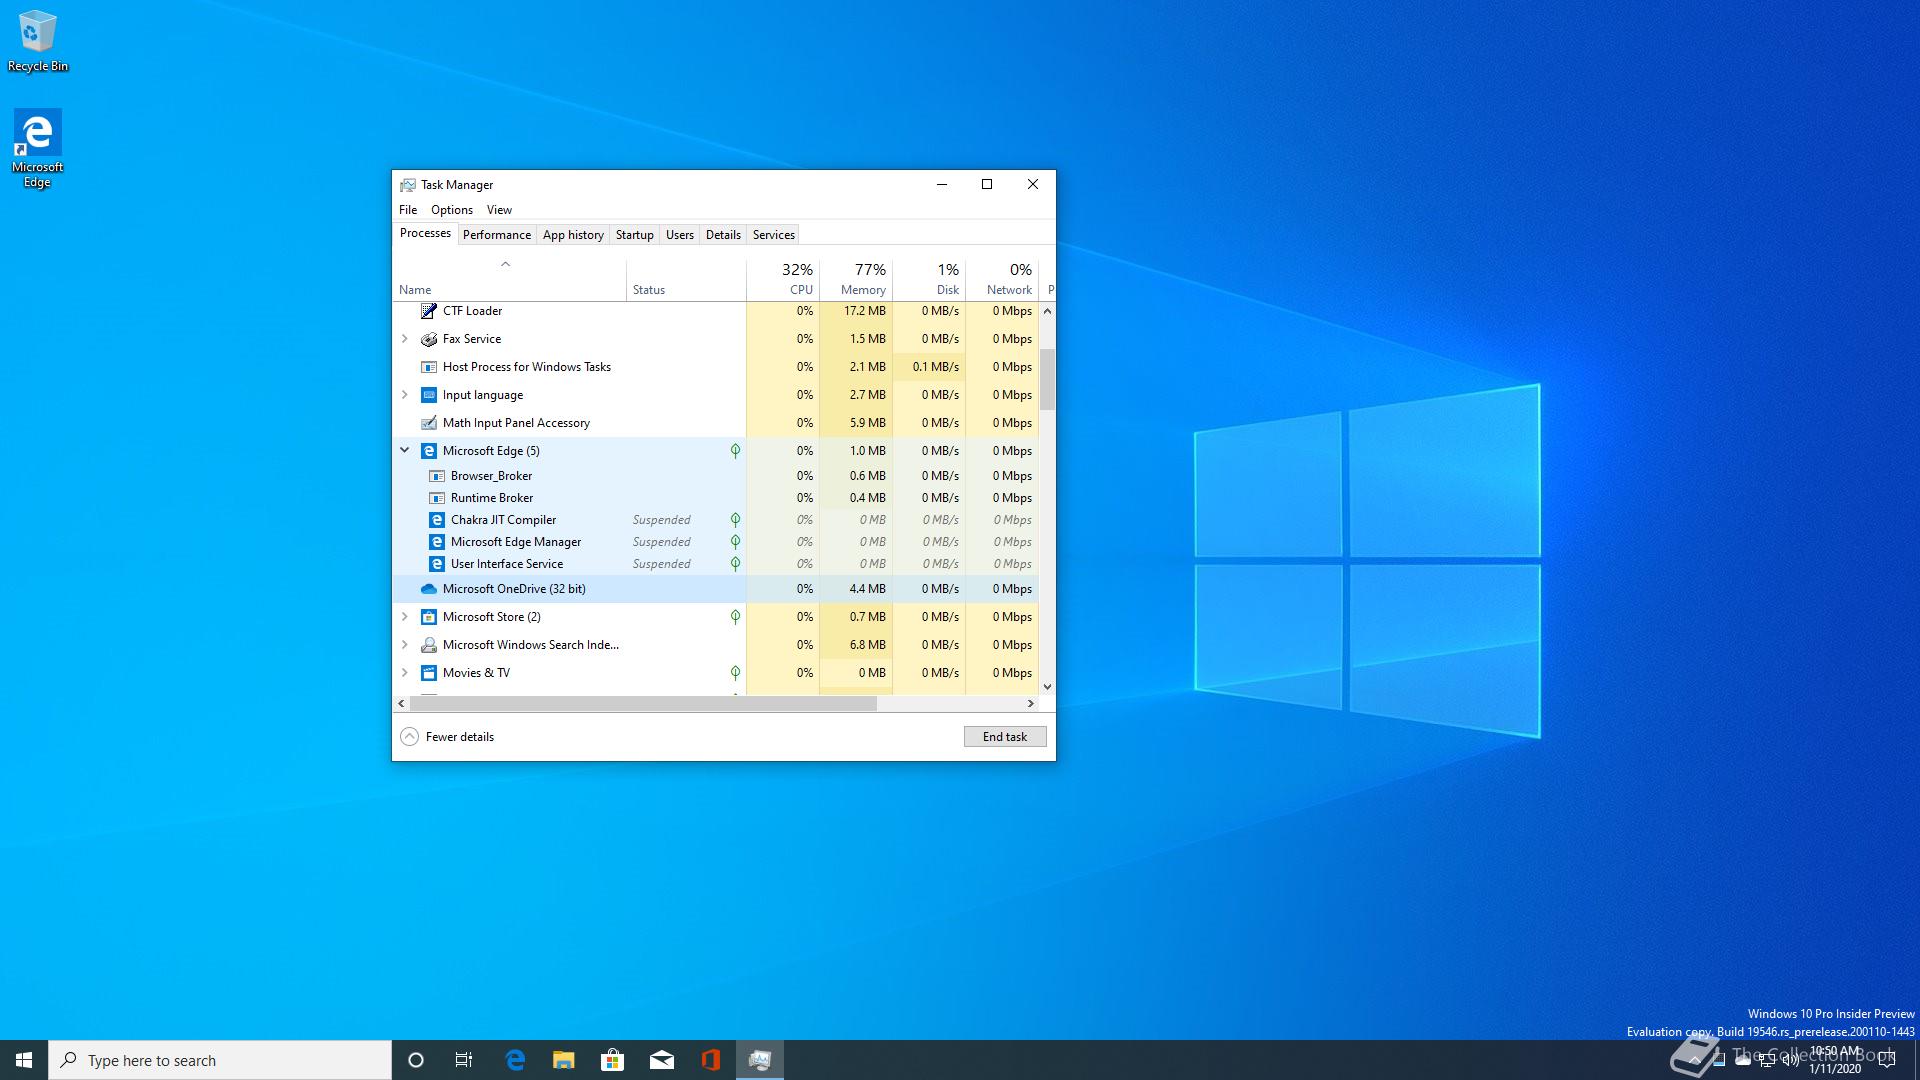This screenshot has height=1080, width=1920.
Task: Click the Runtime Broker process icon
Action: (436, 498)
